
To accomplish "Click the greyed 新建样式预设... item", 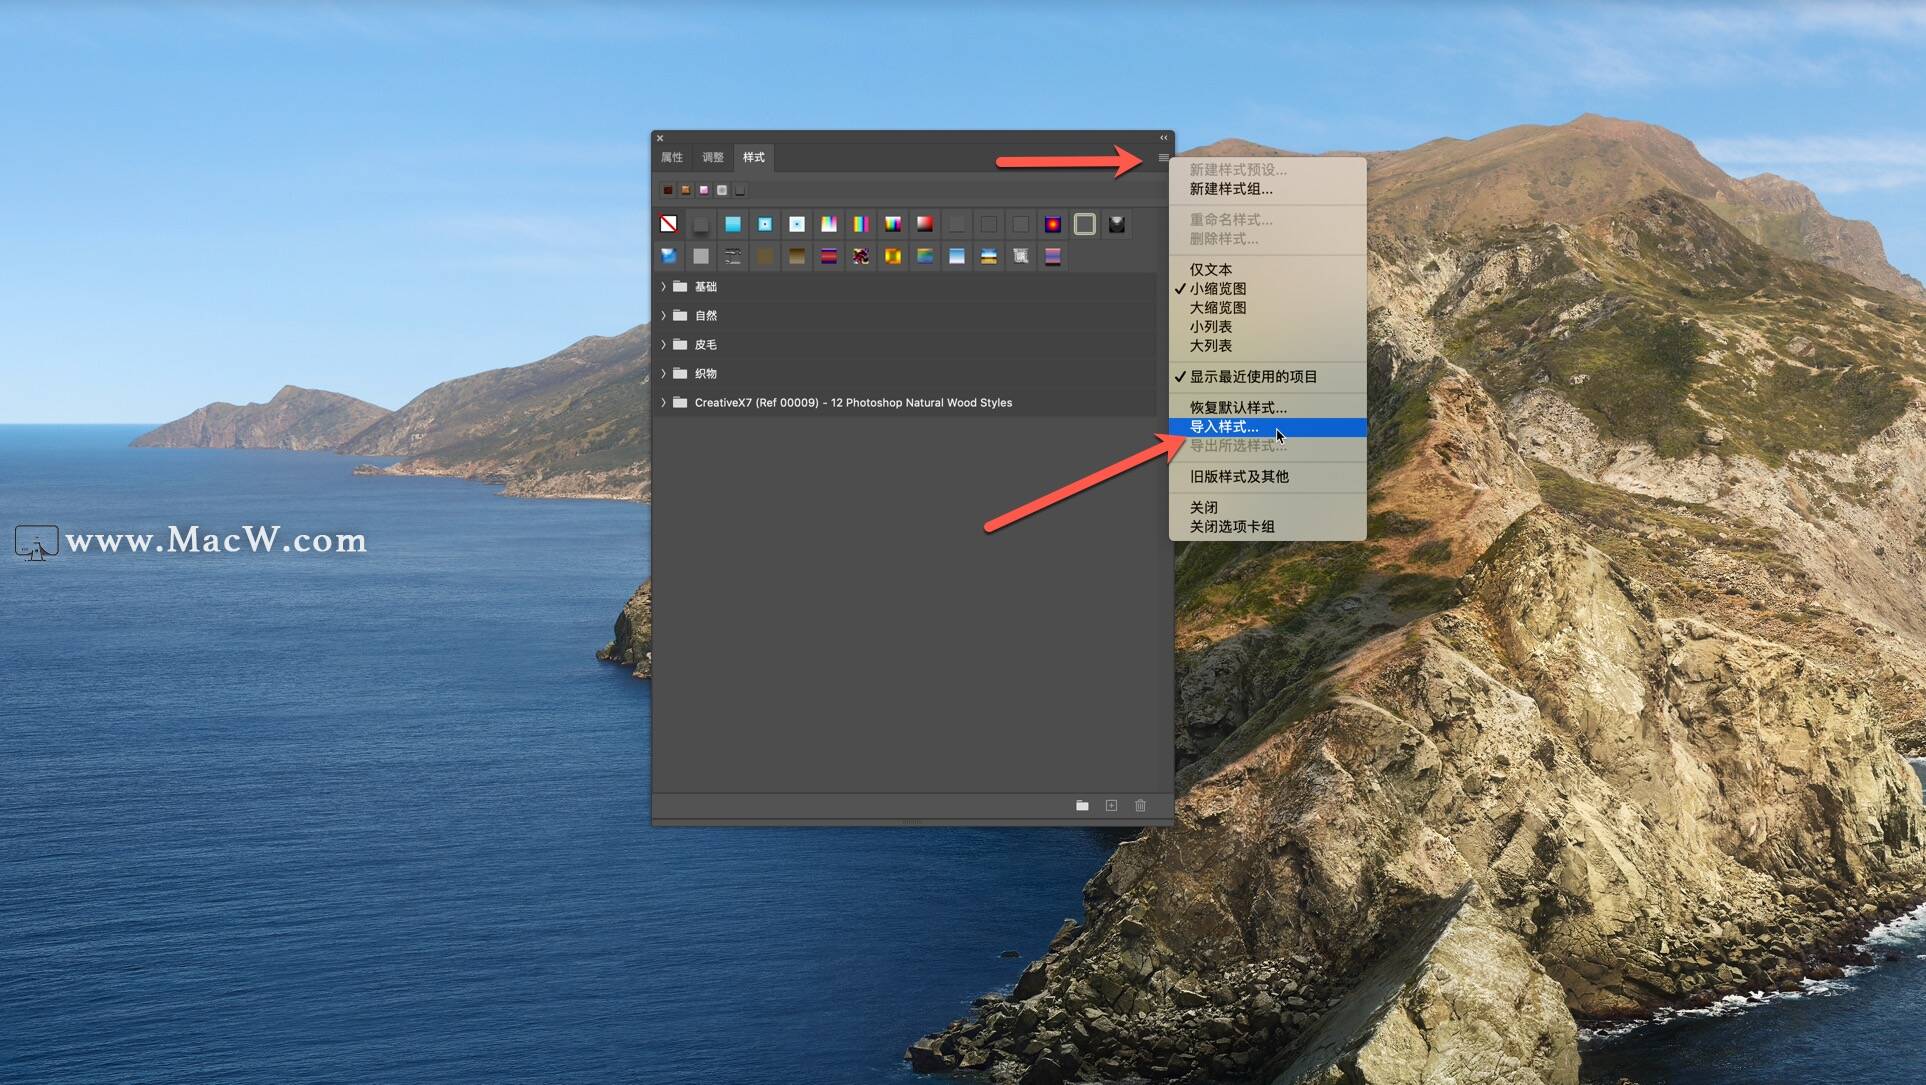I will point(1267,169).
